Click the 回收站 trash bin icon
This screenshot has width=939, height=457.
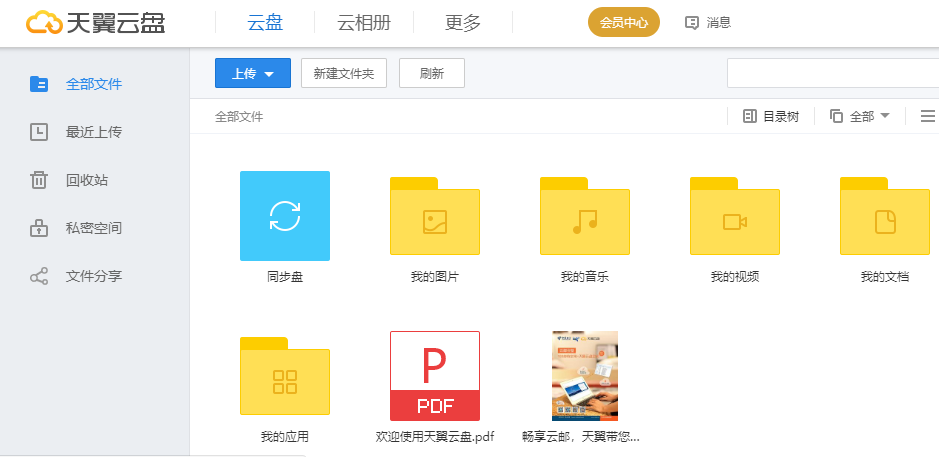pyautogui.click(x=39, y=180)
